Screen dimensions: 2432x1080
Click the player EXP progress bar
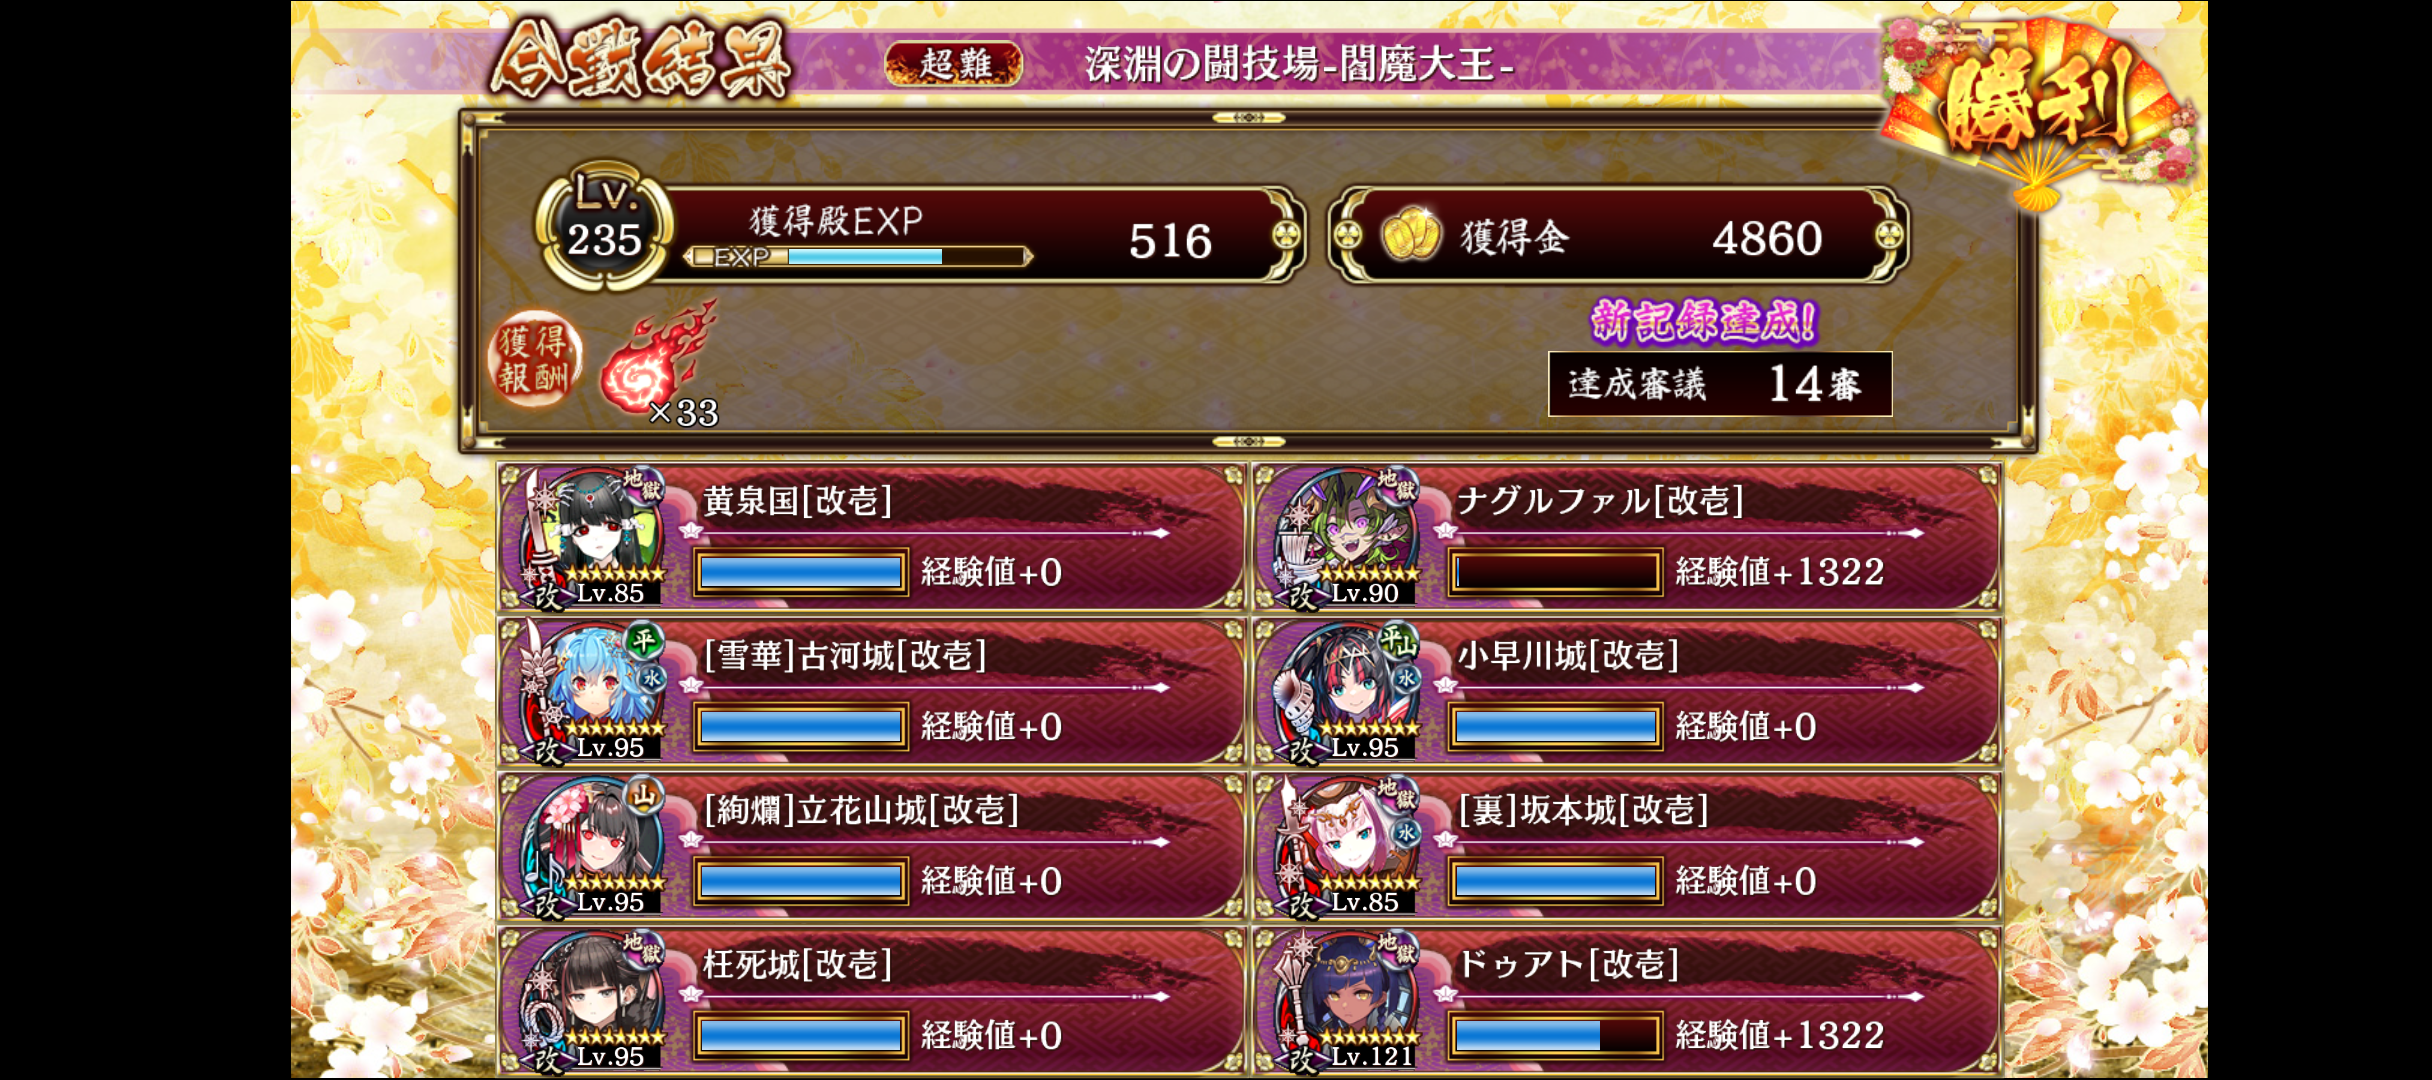[858, 257]
